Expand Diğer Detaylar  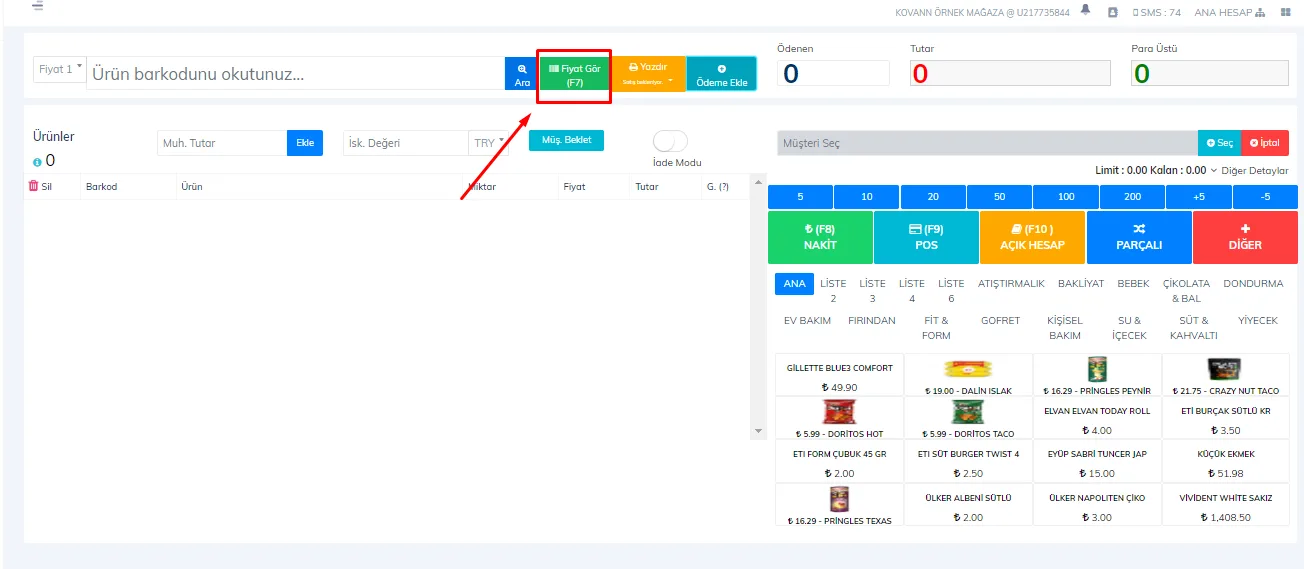click(x=1248, y=171)
